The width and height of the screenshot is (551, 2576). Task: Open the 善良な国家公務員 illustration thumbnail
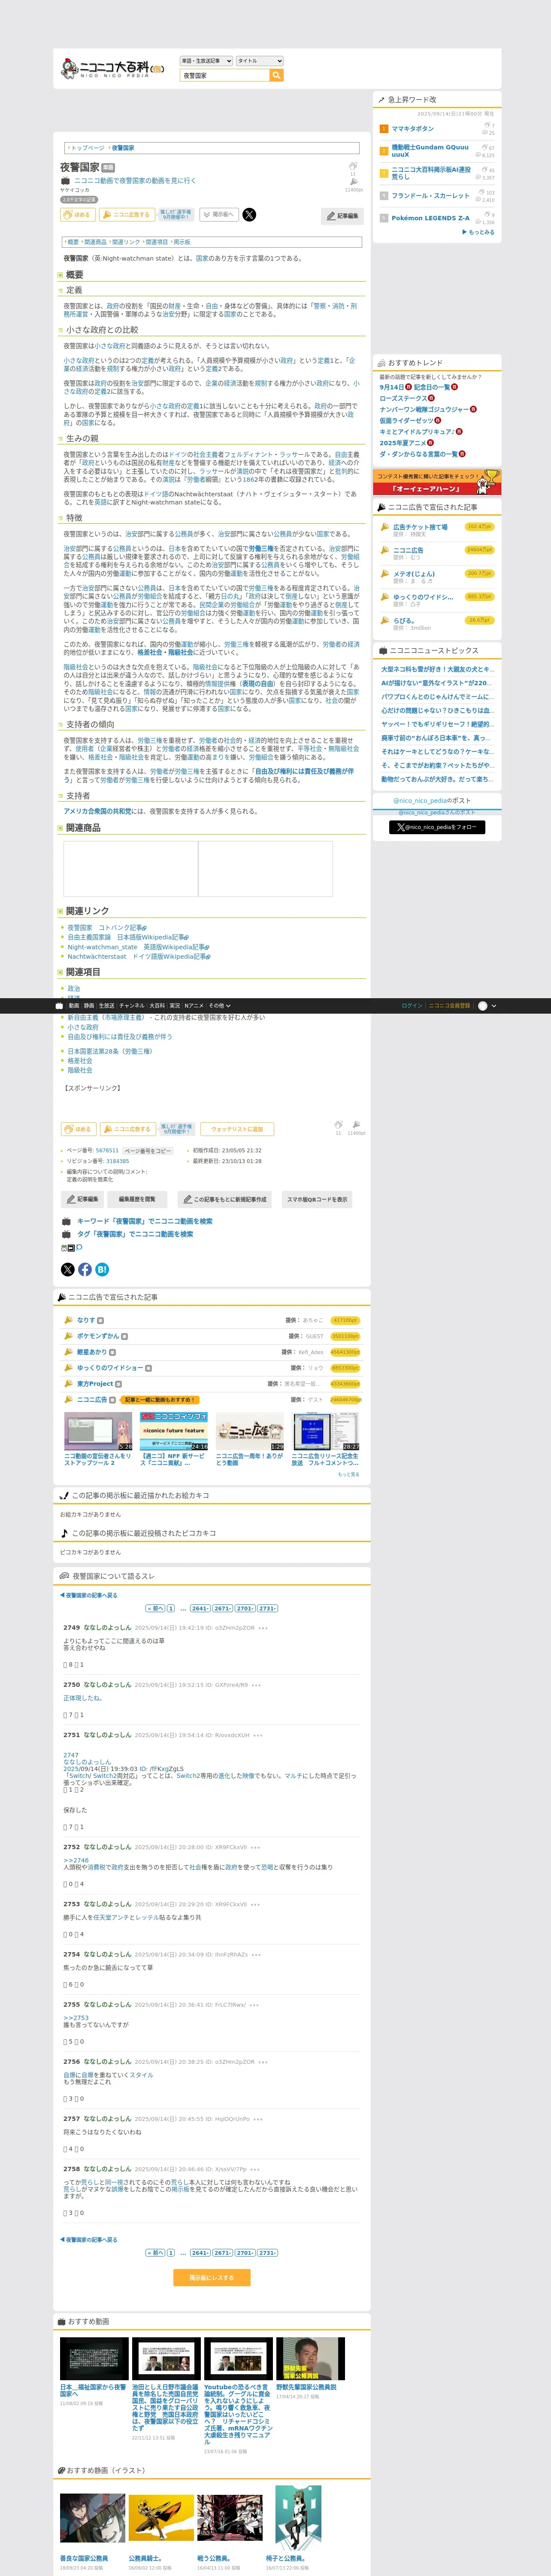tap(93, 2518)
